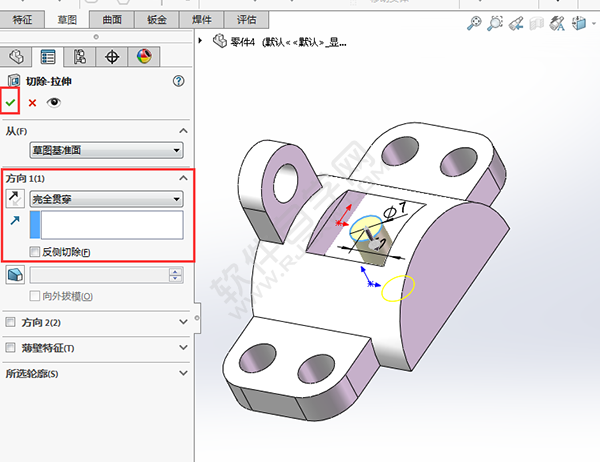600x462 pixels.
Task: Click direction of extrusion selection box
Action: coord(106,225)
